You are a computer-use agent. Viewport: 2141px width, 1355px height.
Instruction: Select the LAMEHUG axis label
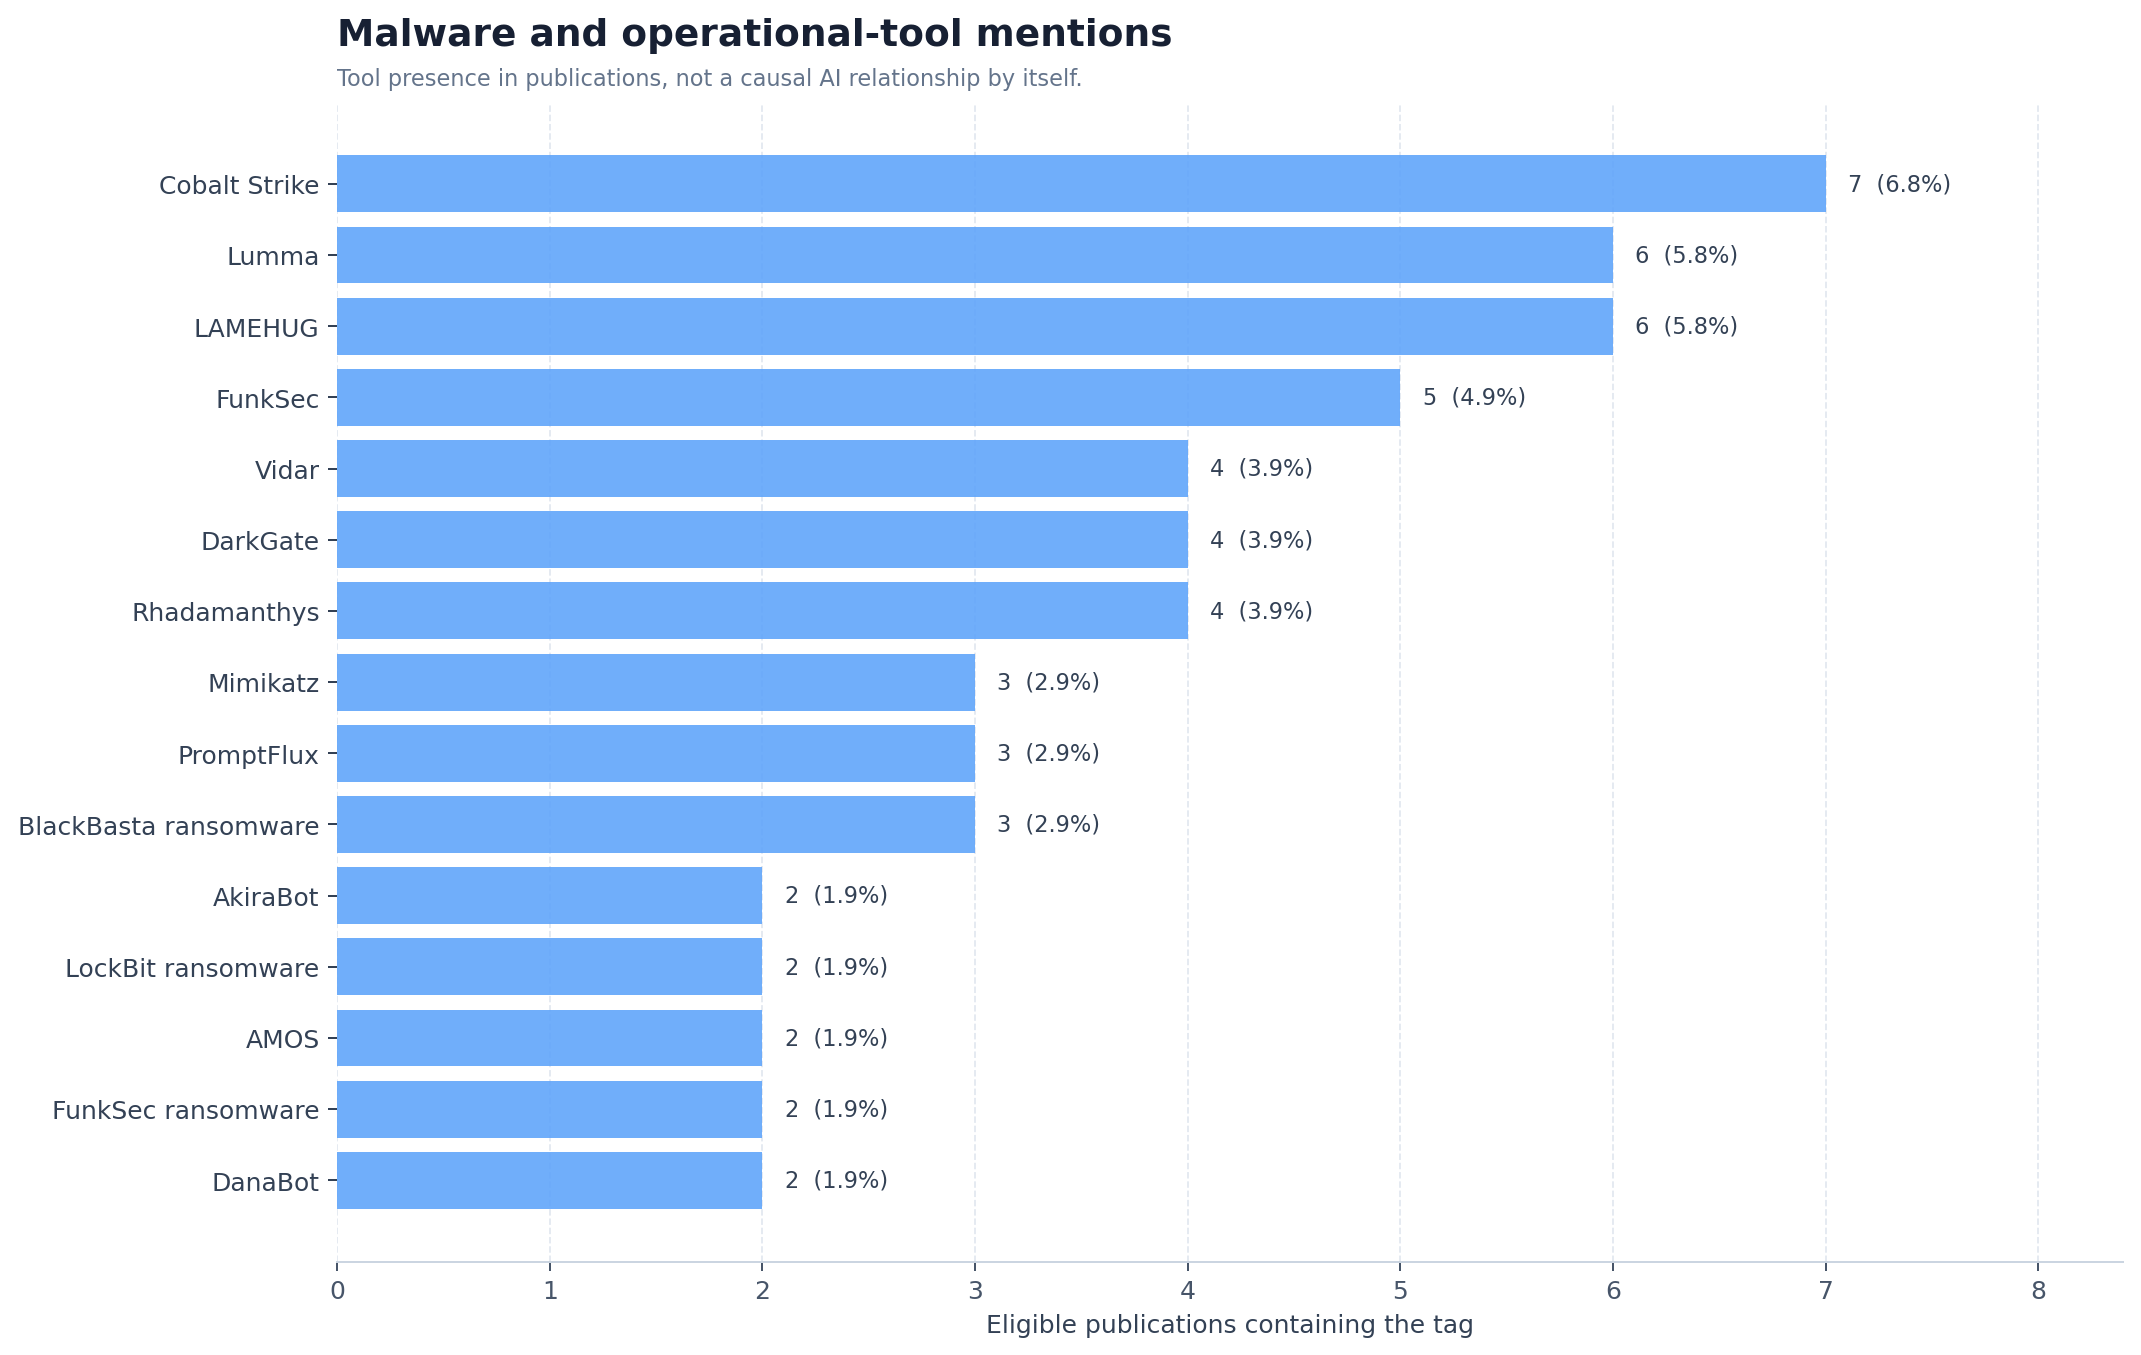pyautogui.click(x=256, y=328)
